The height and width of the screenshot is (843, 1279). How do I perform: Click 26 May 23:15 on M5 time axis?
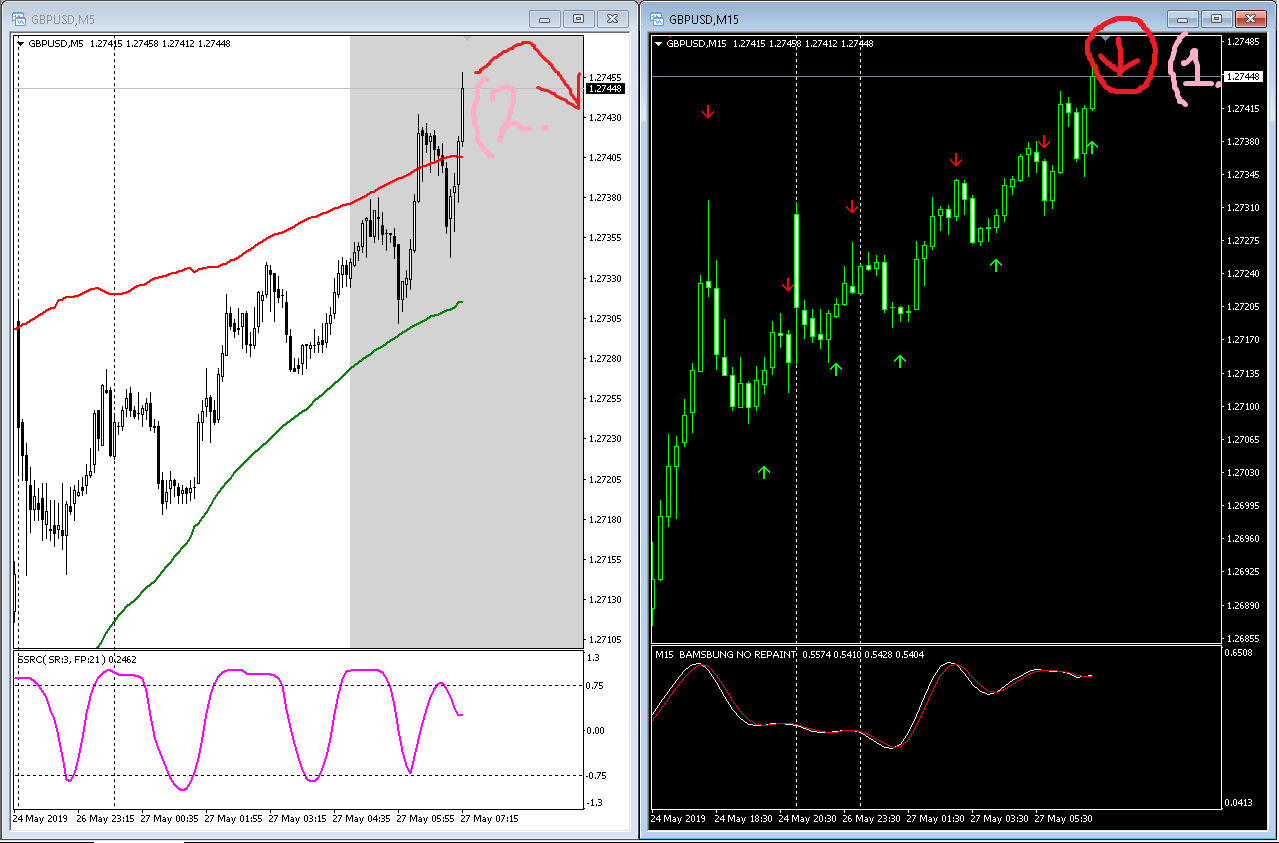(107, 818)
